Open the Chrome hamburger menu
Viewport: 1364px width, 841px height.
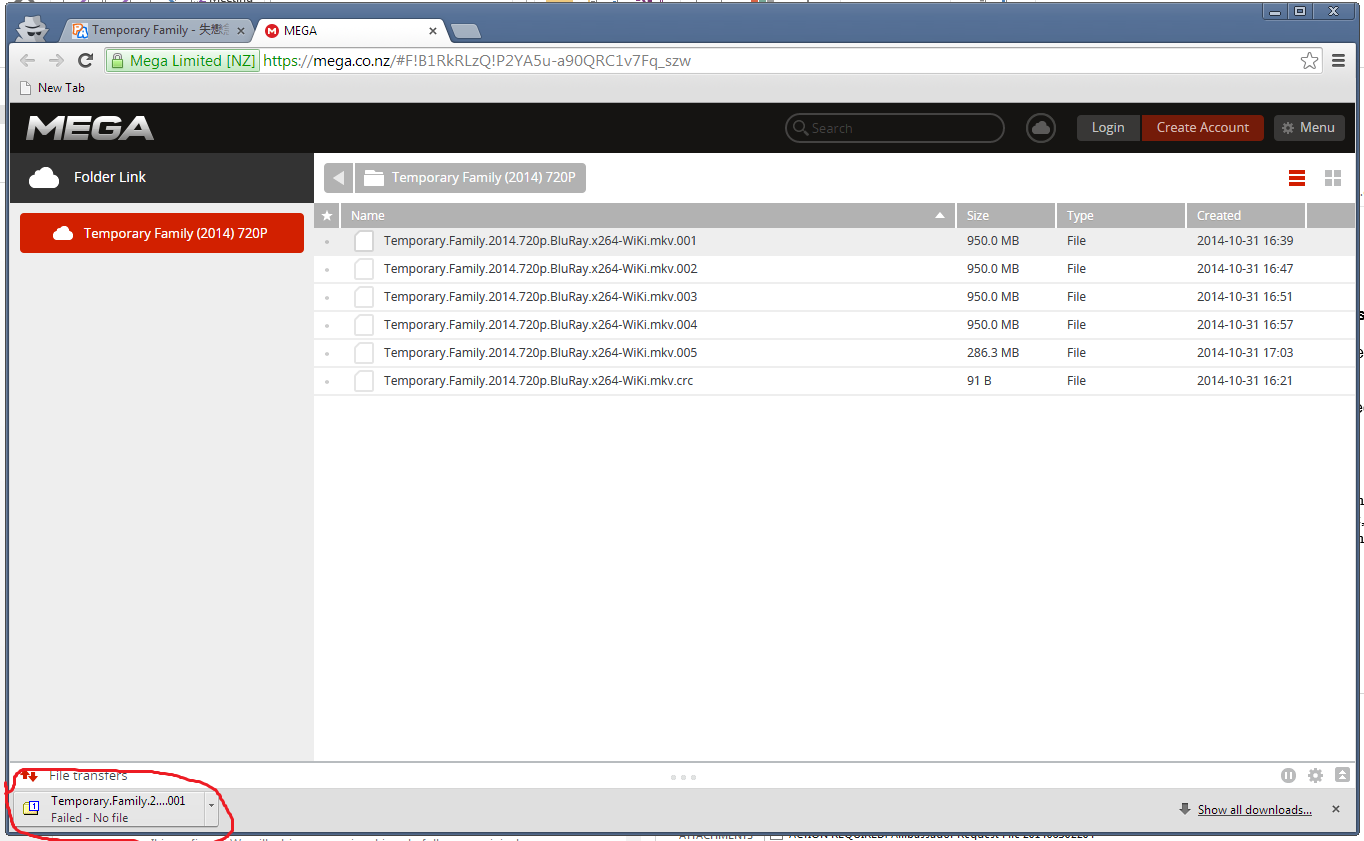pyautogui.click(x=1339, y=61)
